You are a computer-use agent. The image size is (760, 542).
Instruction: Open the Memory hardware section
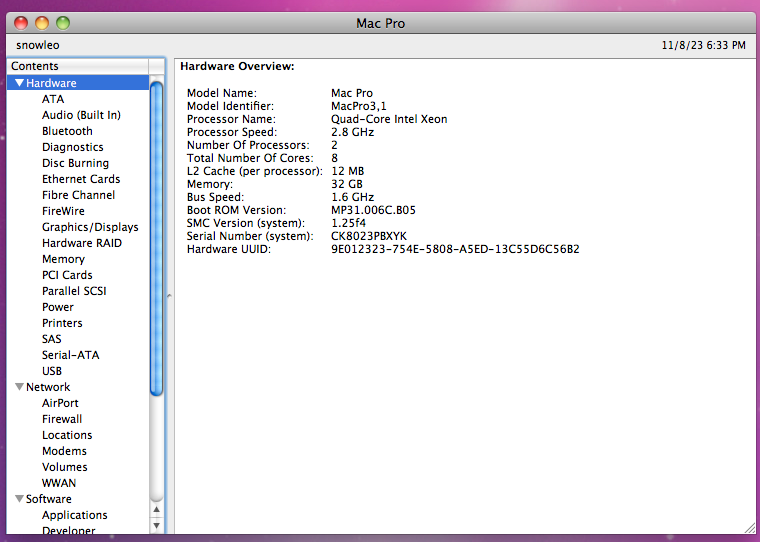(63, 259)
